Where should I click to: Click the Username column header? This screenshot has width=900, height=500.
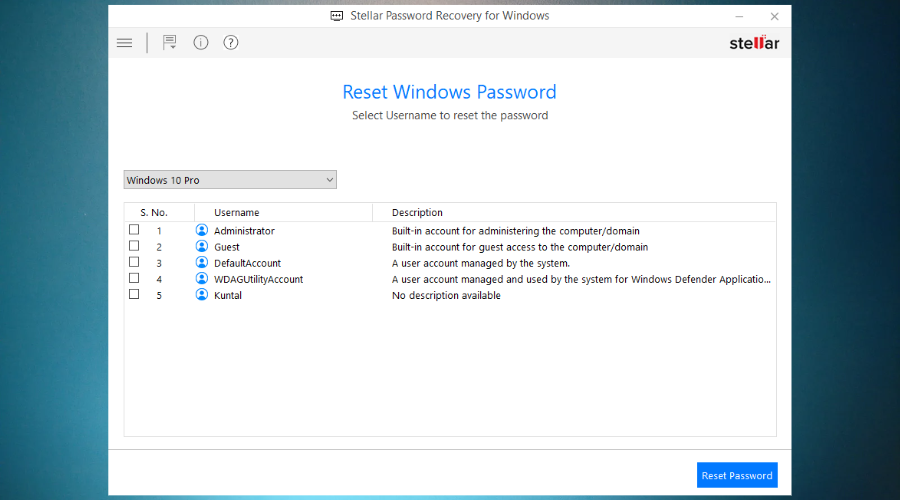pos(236,212)
